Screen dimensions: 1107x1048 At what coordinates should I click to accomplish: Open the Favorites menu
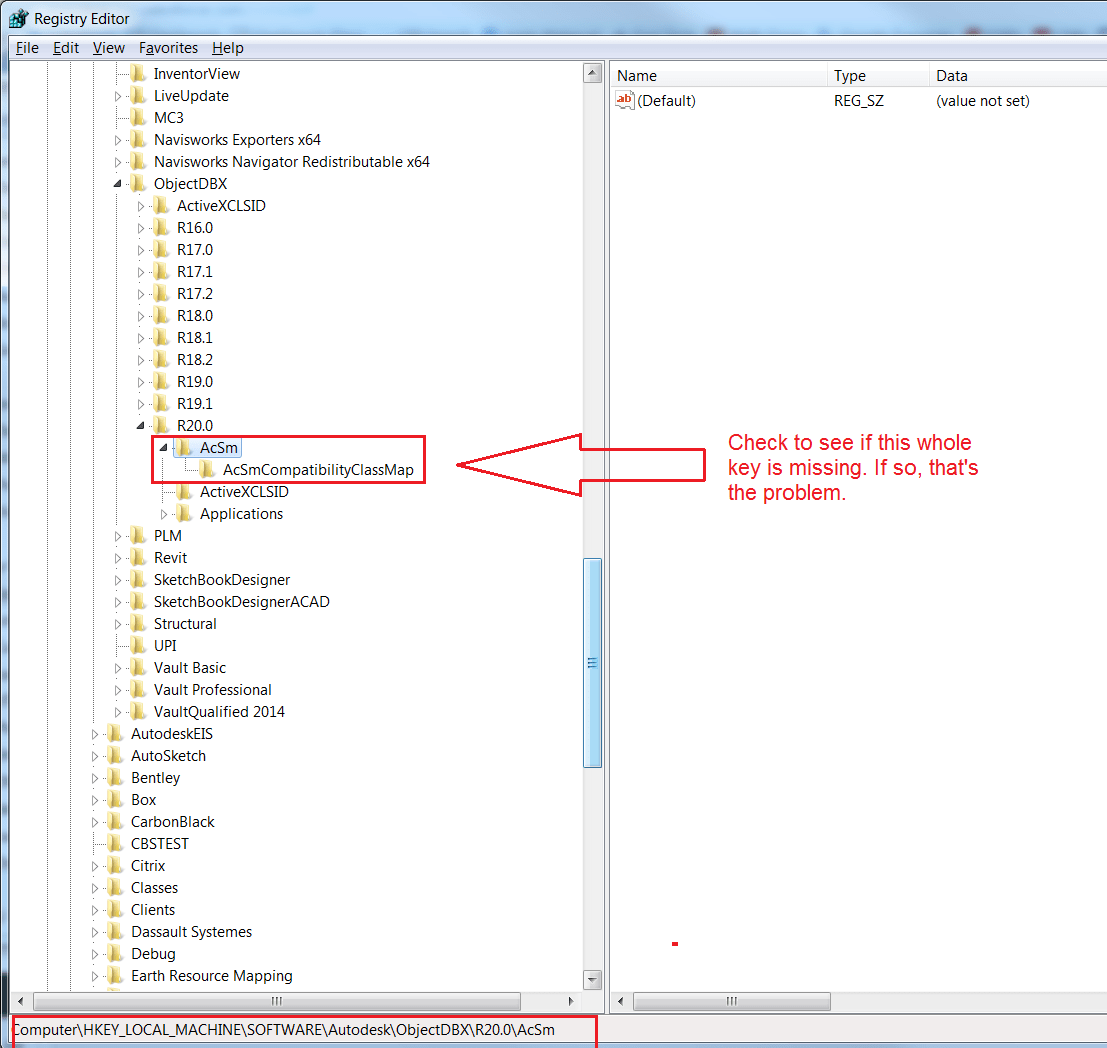[x=168, y=48]
